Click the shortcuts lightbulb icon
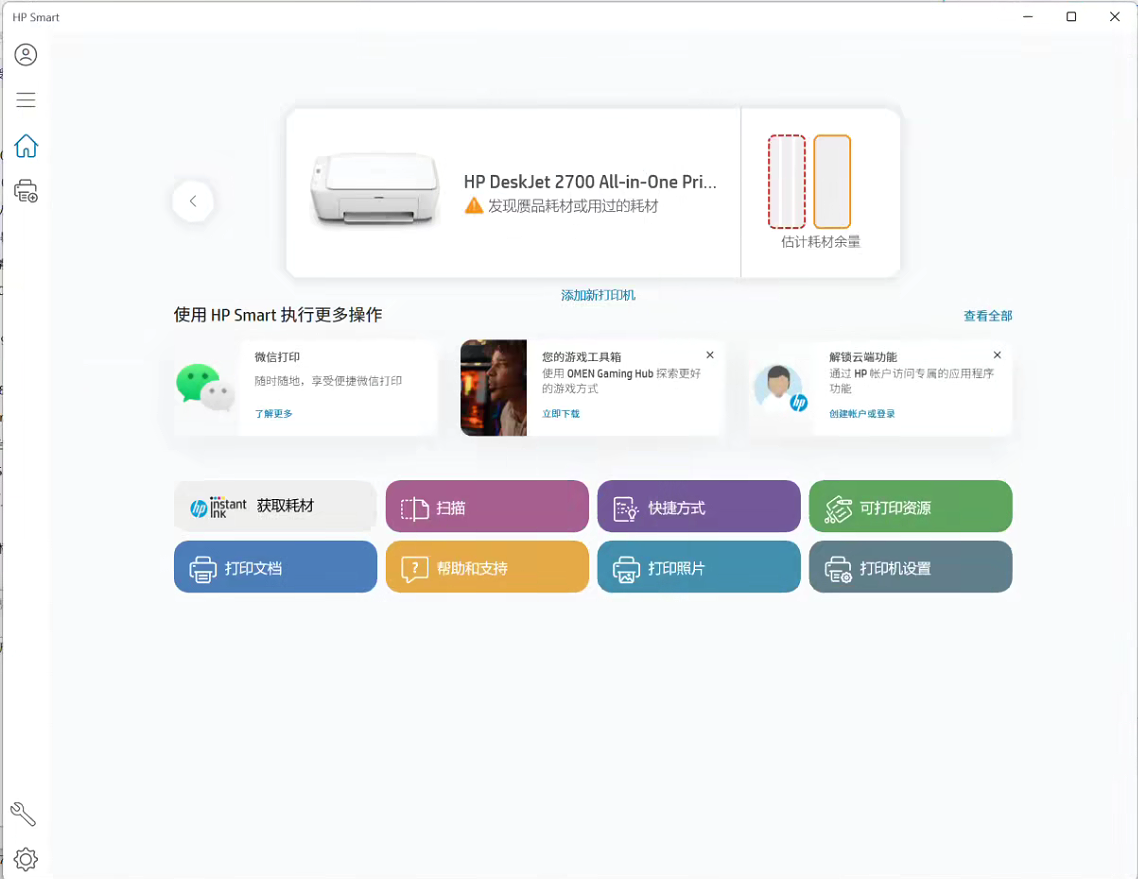This screenshot has width=1138, height=879. coord(626,509)
